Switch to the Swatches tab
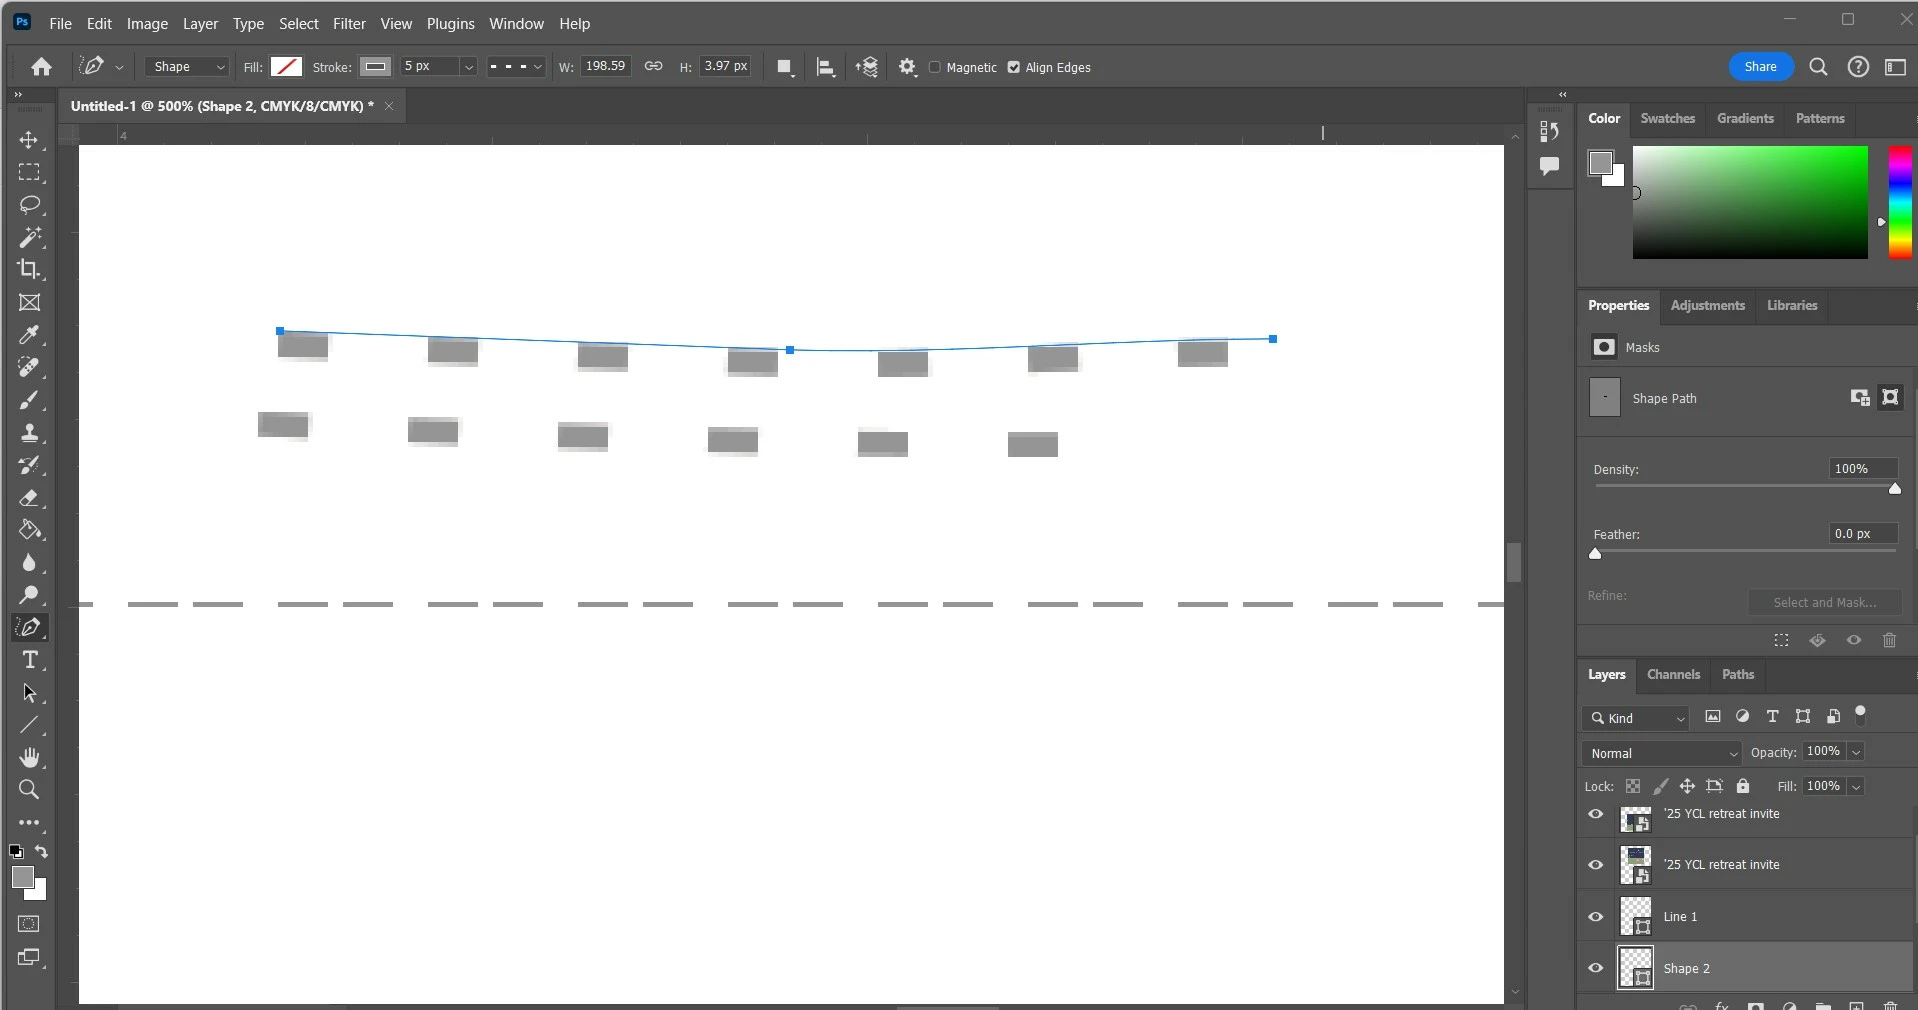The width and height of the screenshot is (1918, 1010). [x=1667, y=118]
